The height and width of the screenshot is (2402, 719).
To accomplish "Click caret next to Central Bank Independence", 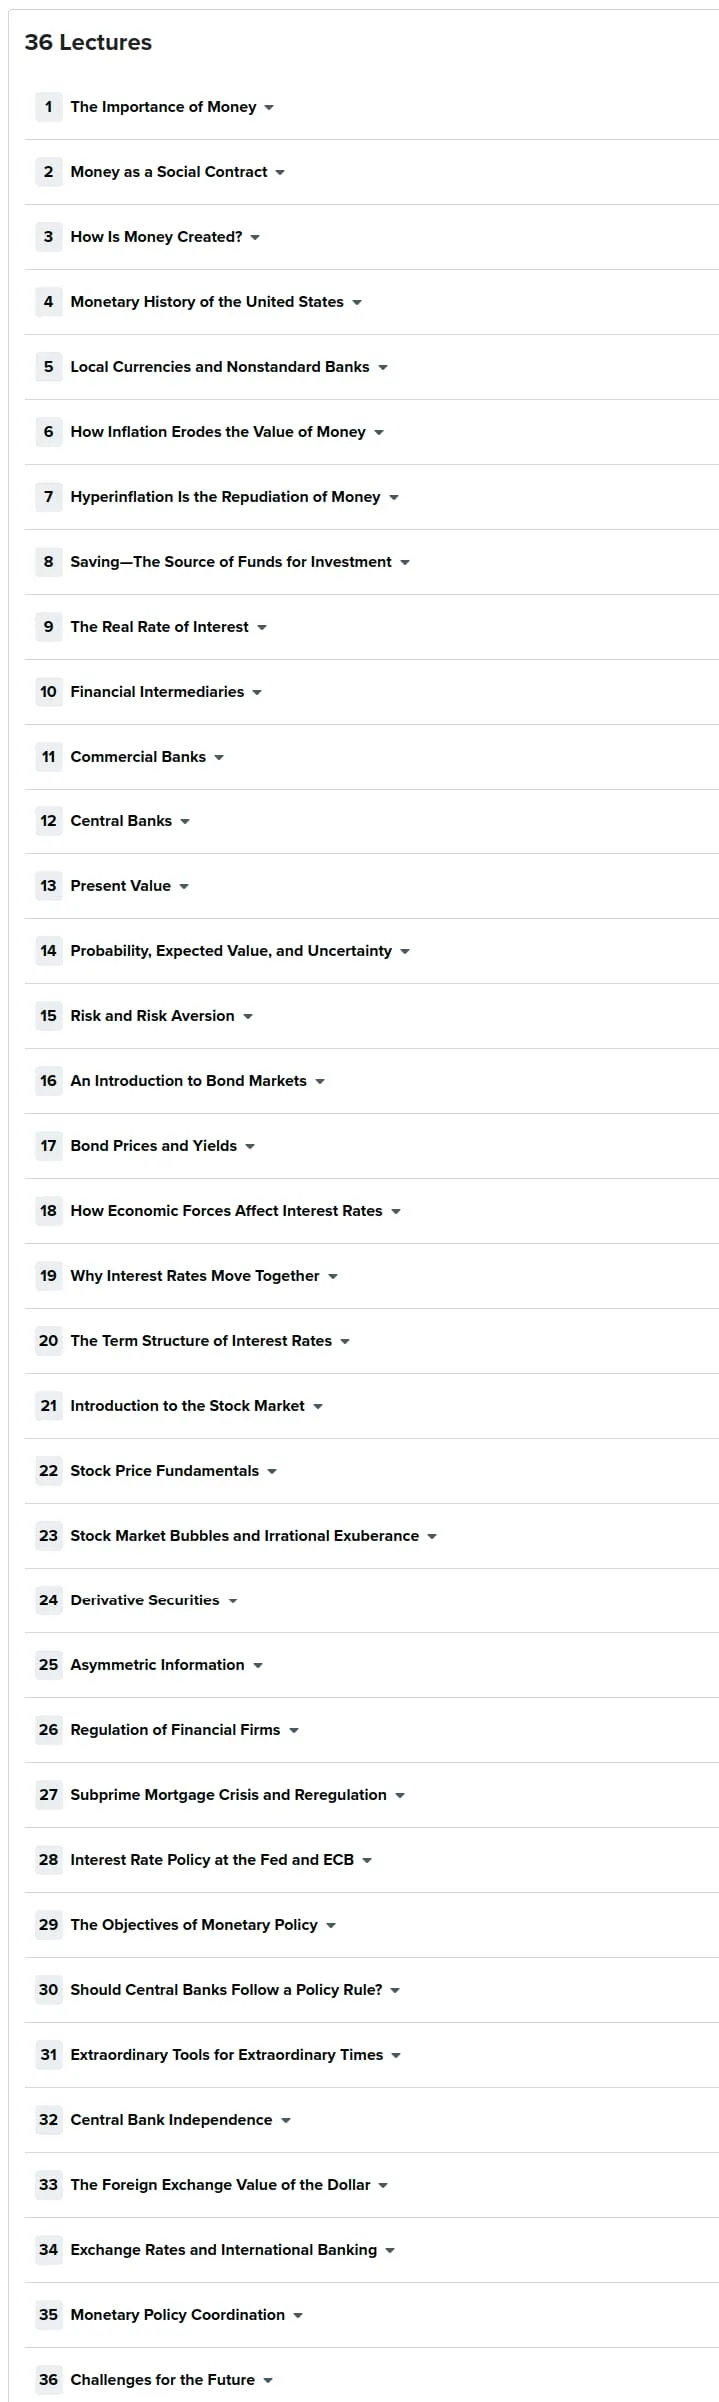I will pyautogui.click(x=286, y=2121).
